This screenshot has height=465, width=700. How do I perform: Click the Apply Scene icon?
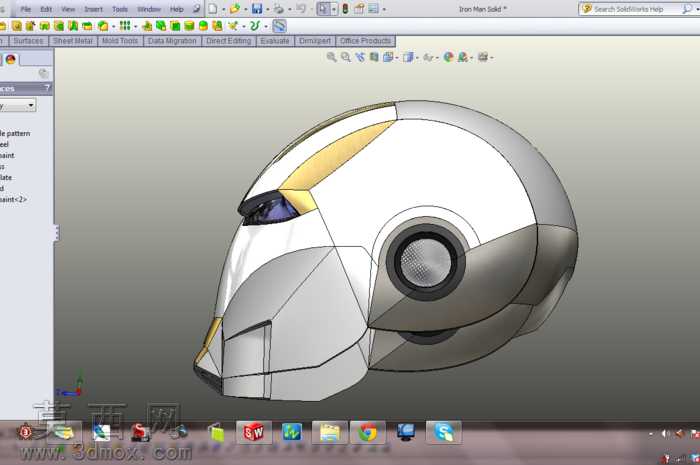point(462,57)
